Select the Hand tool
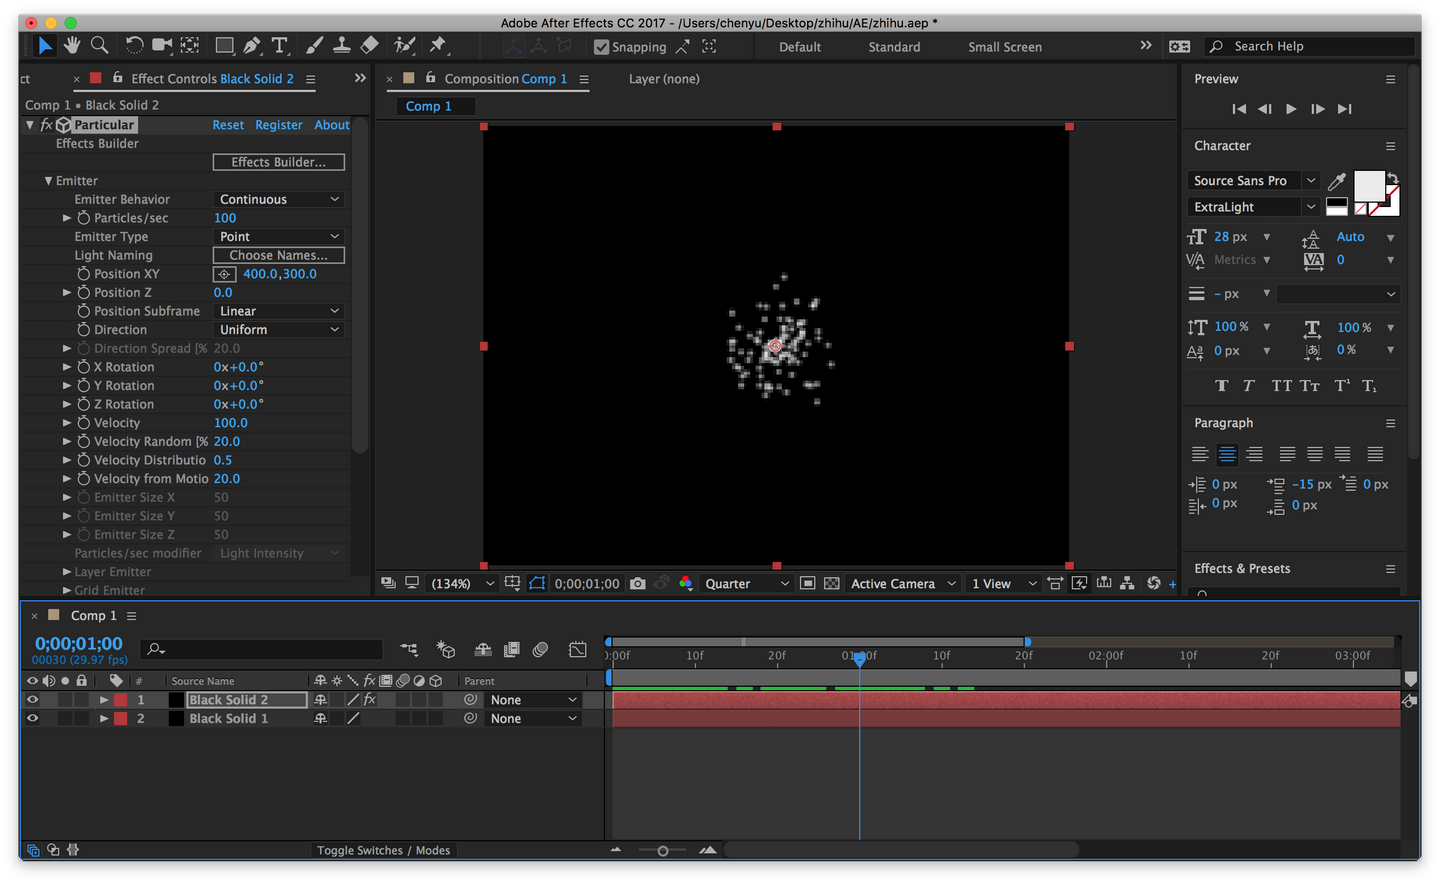Image resolution: width=1440 pixels, height=884 pixels. coord(72,45)
